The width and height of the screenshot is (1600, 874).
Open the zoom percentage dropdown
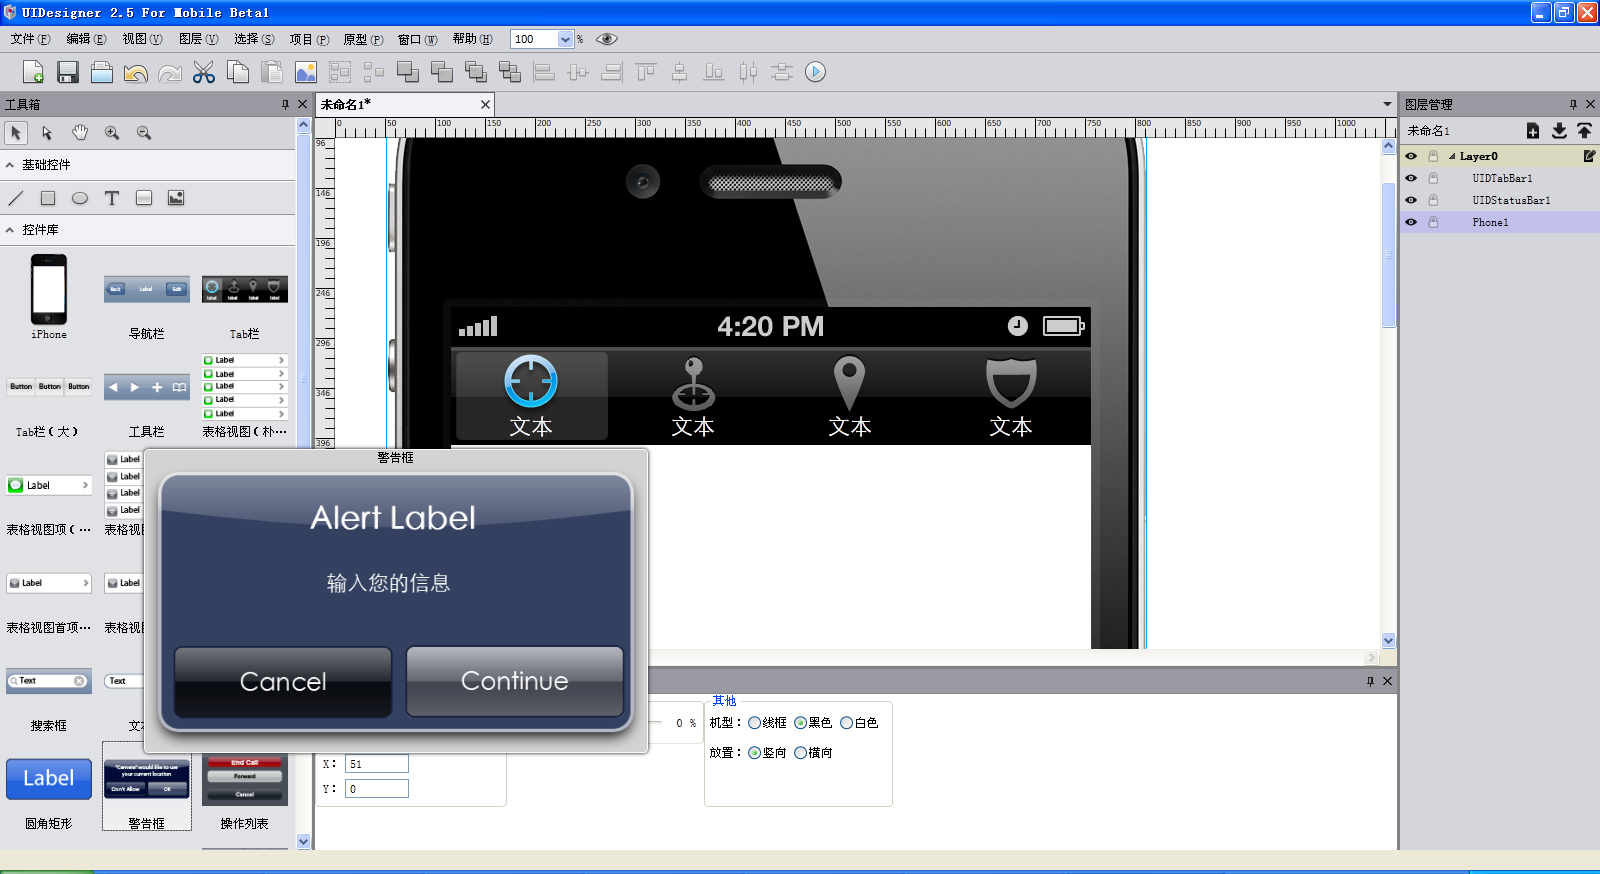(565, 39)
